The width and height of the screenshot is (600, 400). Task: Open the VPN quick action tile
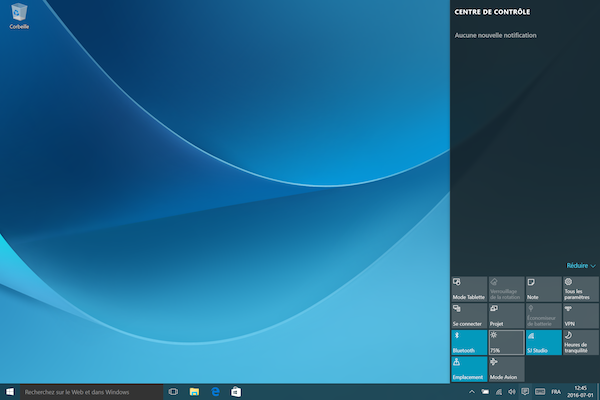click(x=580, y=316)
